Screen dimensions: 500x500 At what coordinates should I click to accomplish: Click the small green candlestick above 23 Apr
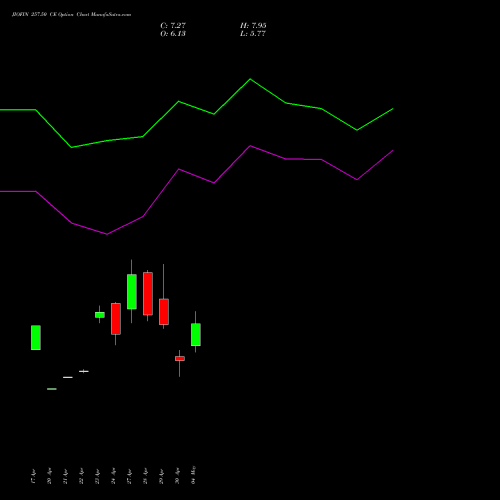100,315
